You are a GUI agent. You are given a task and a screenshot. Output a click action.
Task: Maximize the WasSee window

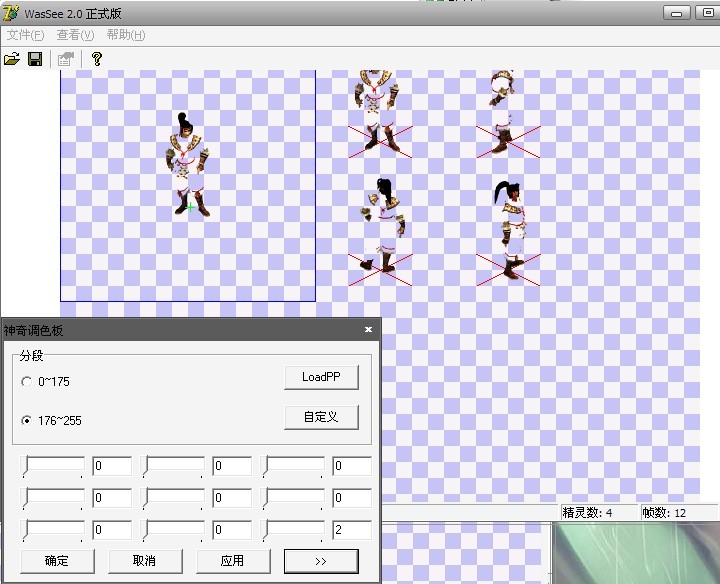[707, 13]
